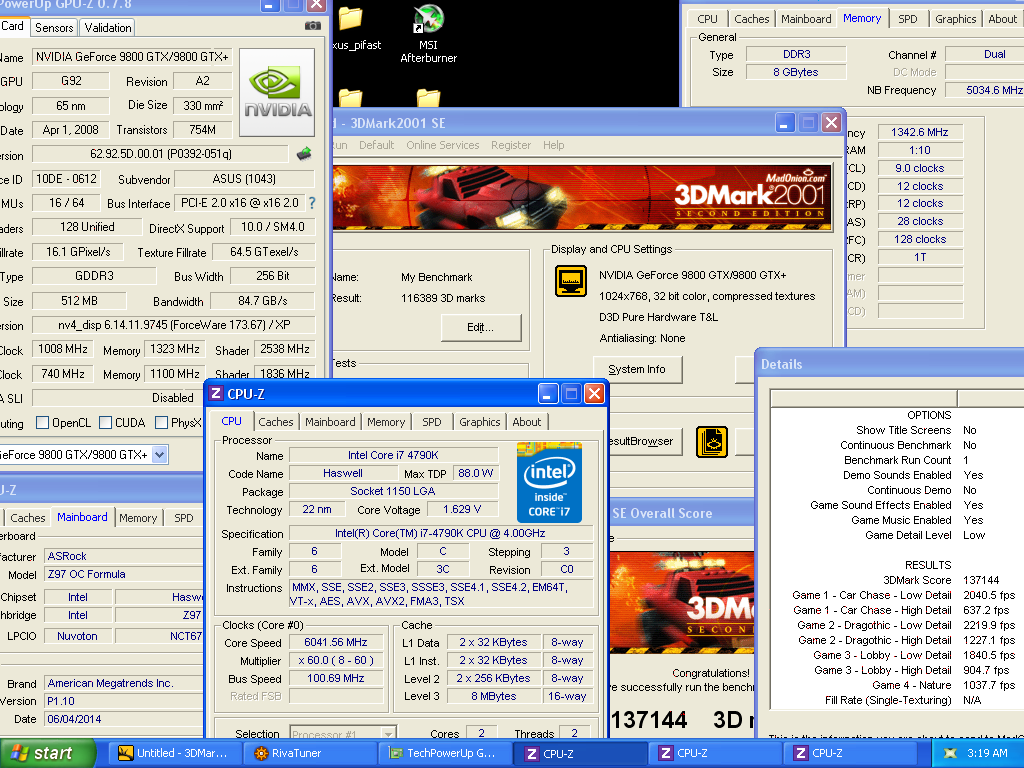Enable the CUDA checkbox in GPU-Z
1024x768 pixels.
(x=105, y=423)
